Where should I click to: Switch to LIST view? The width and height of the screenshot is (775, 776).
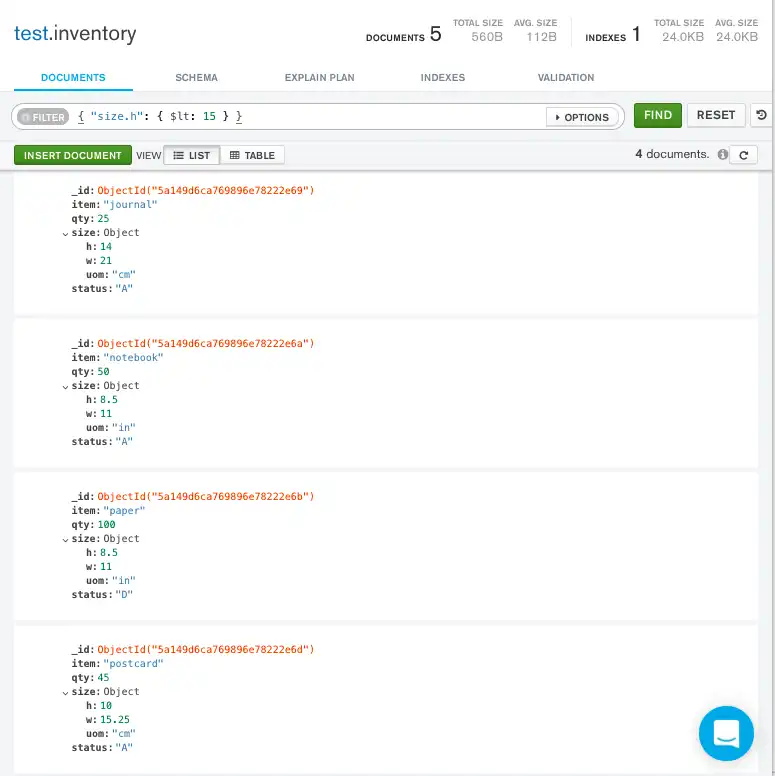coord(192,155)
